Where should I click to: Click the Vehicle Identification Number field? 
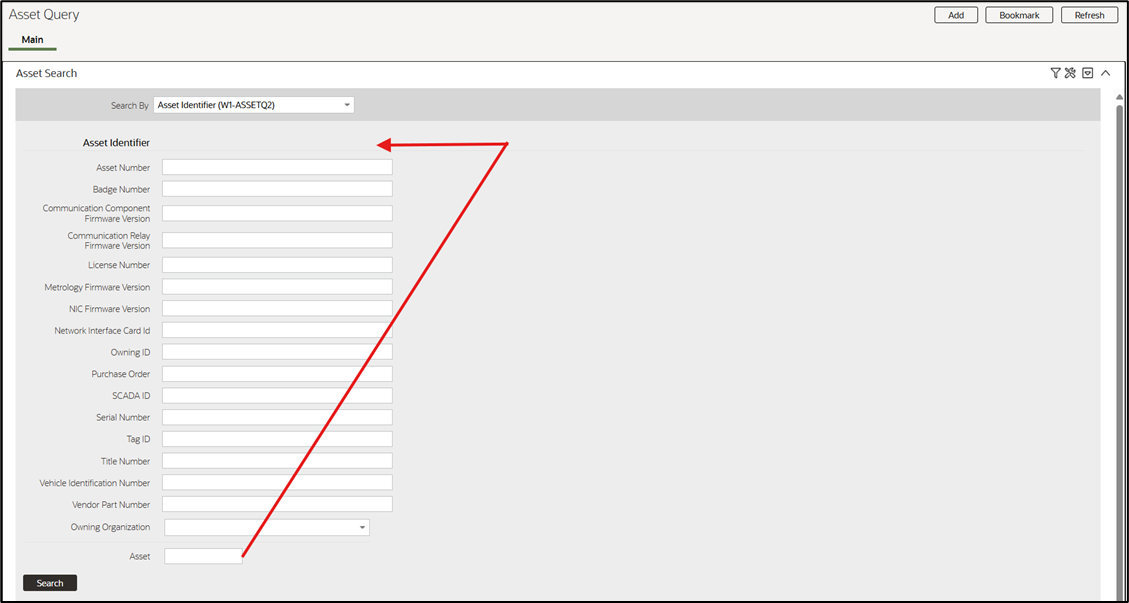(x=277, y=483)
